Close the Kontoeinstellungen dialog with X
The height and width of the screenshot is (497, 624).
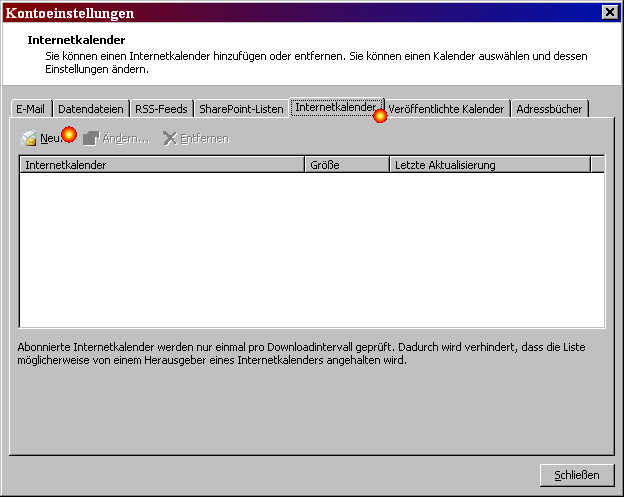[x=609, y=12]
